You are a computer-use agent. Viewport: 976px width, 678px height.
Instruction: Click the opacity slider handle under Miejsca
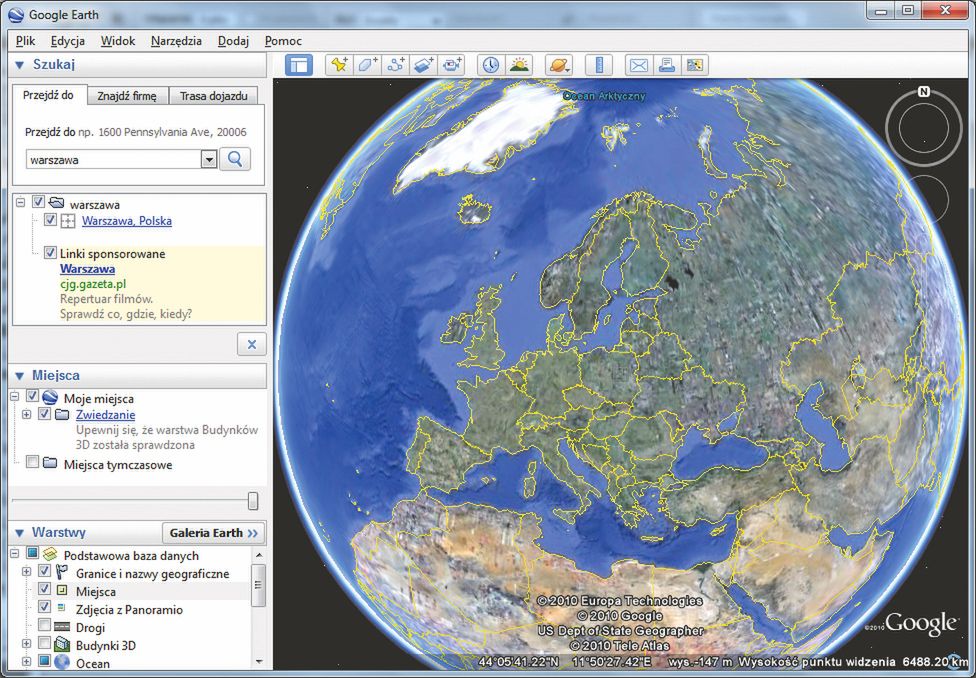point(253,501)
